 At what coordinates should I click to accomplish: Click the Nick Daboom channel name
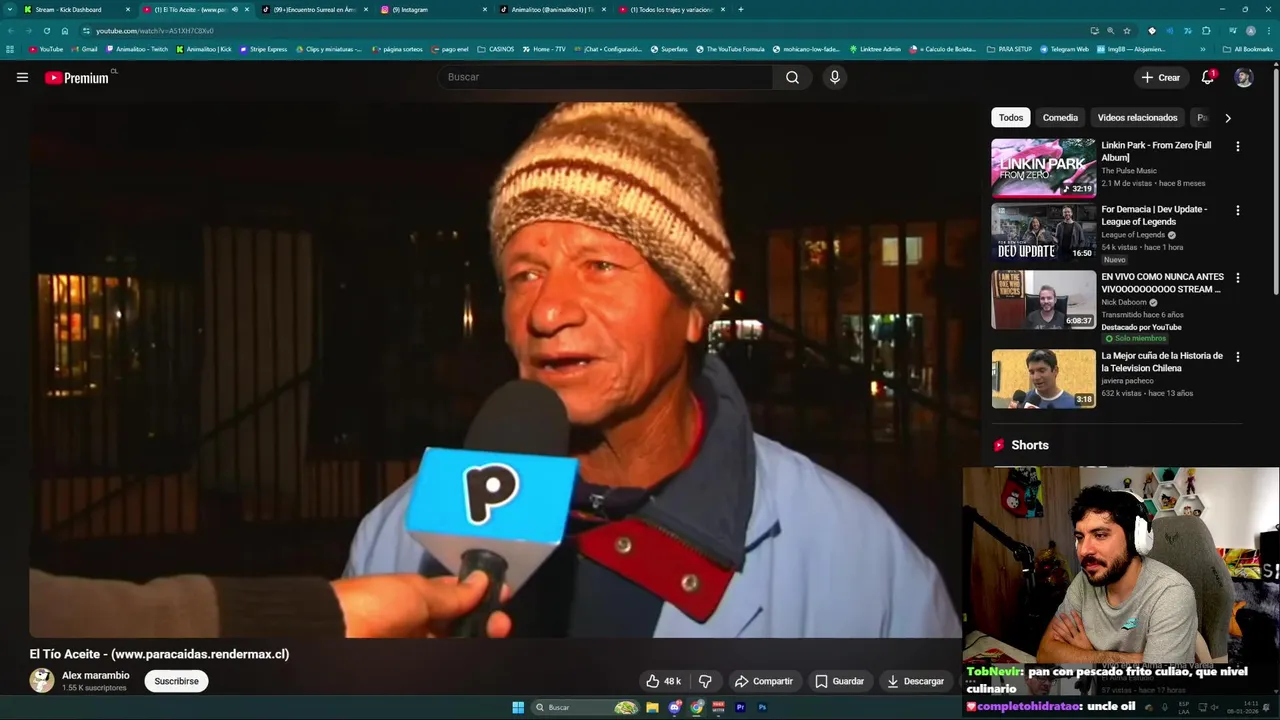1124,302
